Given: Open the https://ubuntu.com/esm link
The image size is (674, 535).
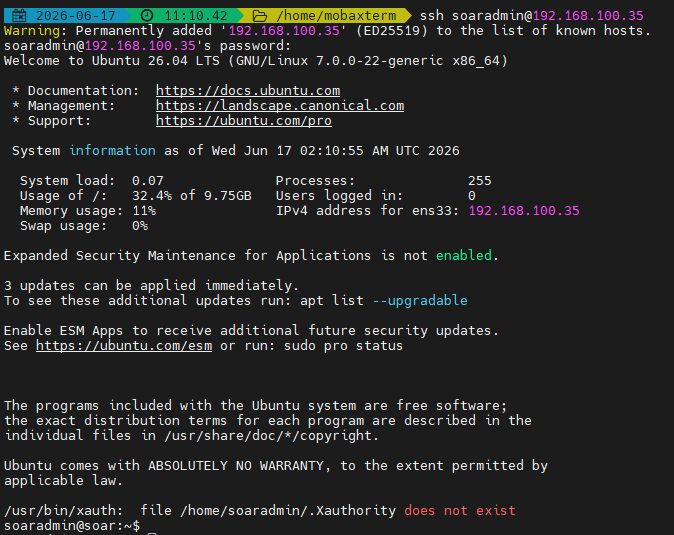Looking at the screenshot, I should tap(124, 345).
